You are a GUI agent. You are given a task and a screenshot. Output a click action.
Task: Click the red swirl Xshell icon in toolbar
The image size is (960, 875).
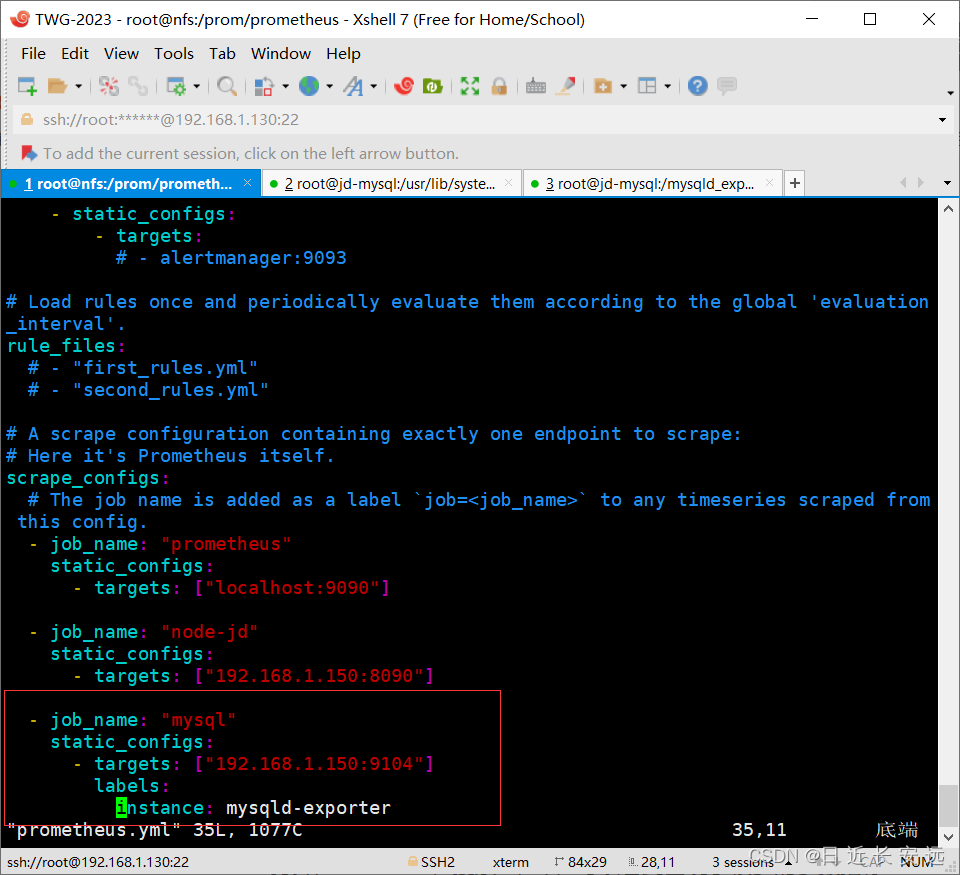pyautogui.click(x=404, y=86)
